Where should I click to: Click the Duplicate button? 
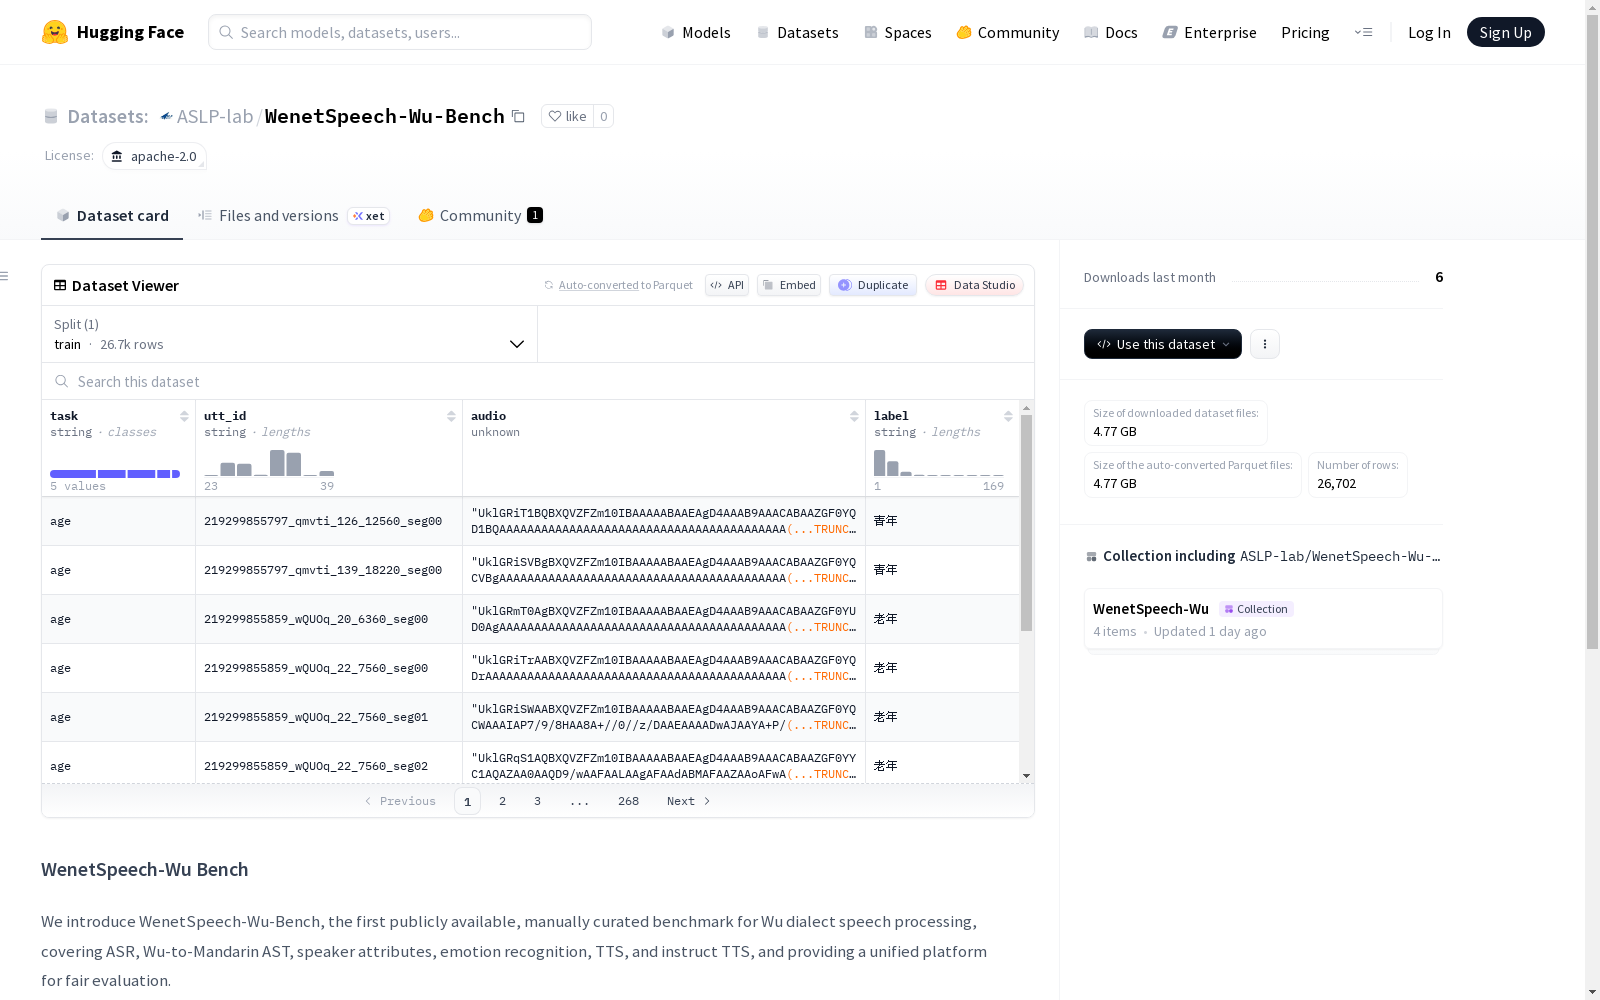pos(873,285)
